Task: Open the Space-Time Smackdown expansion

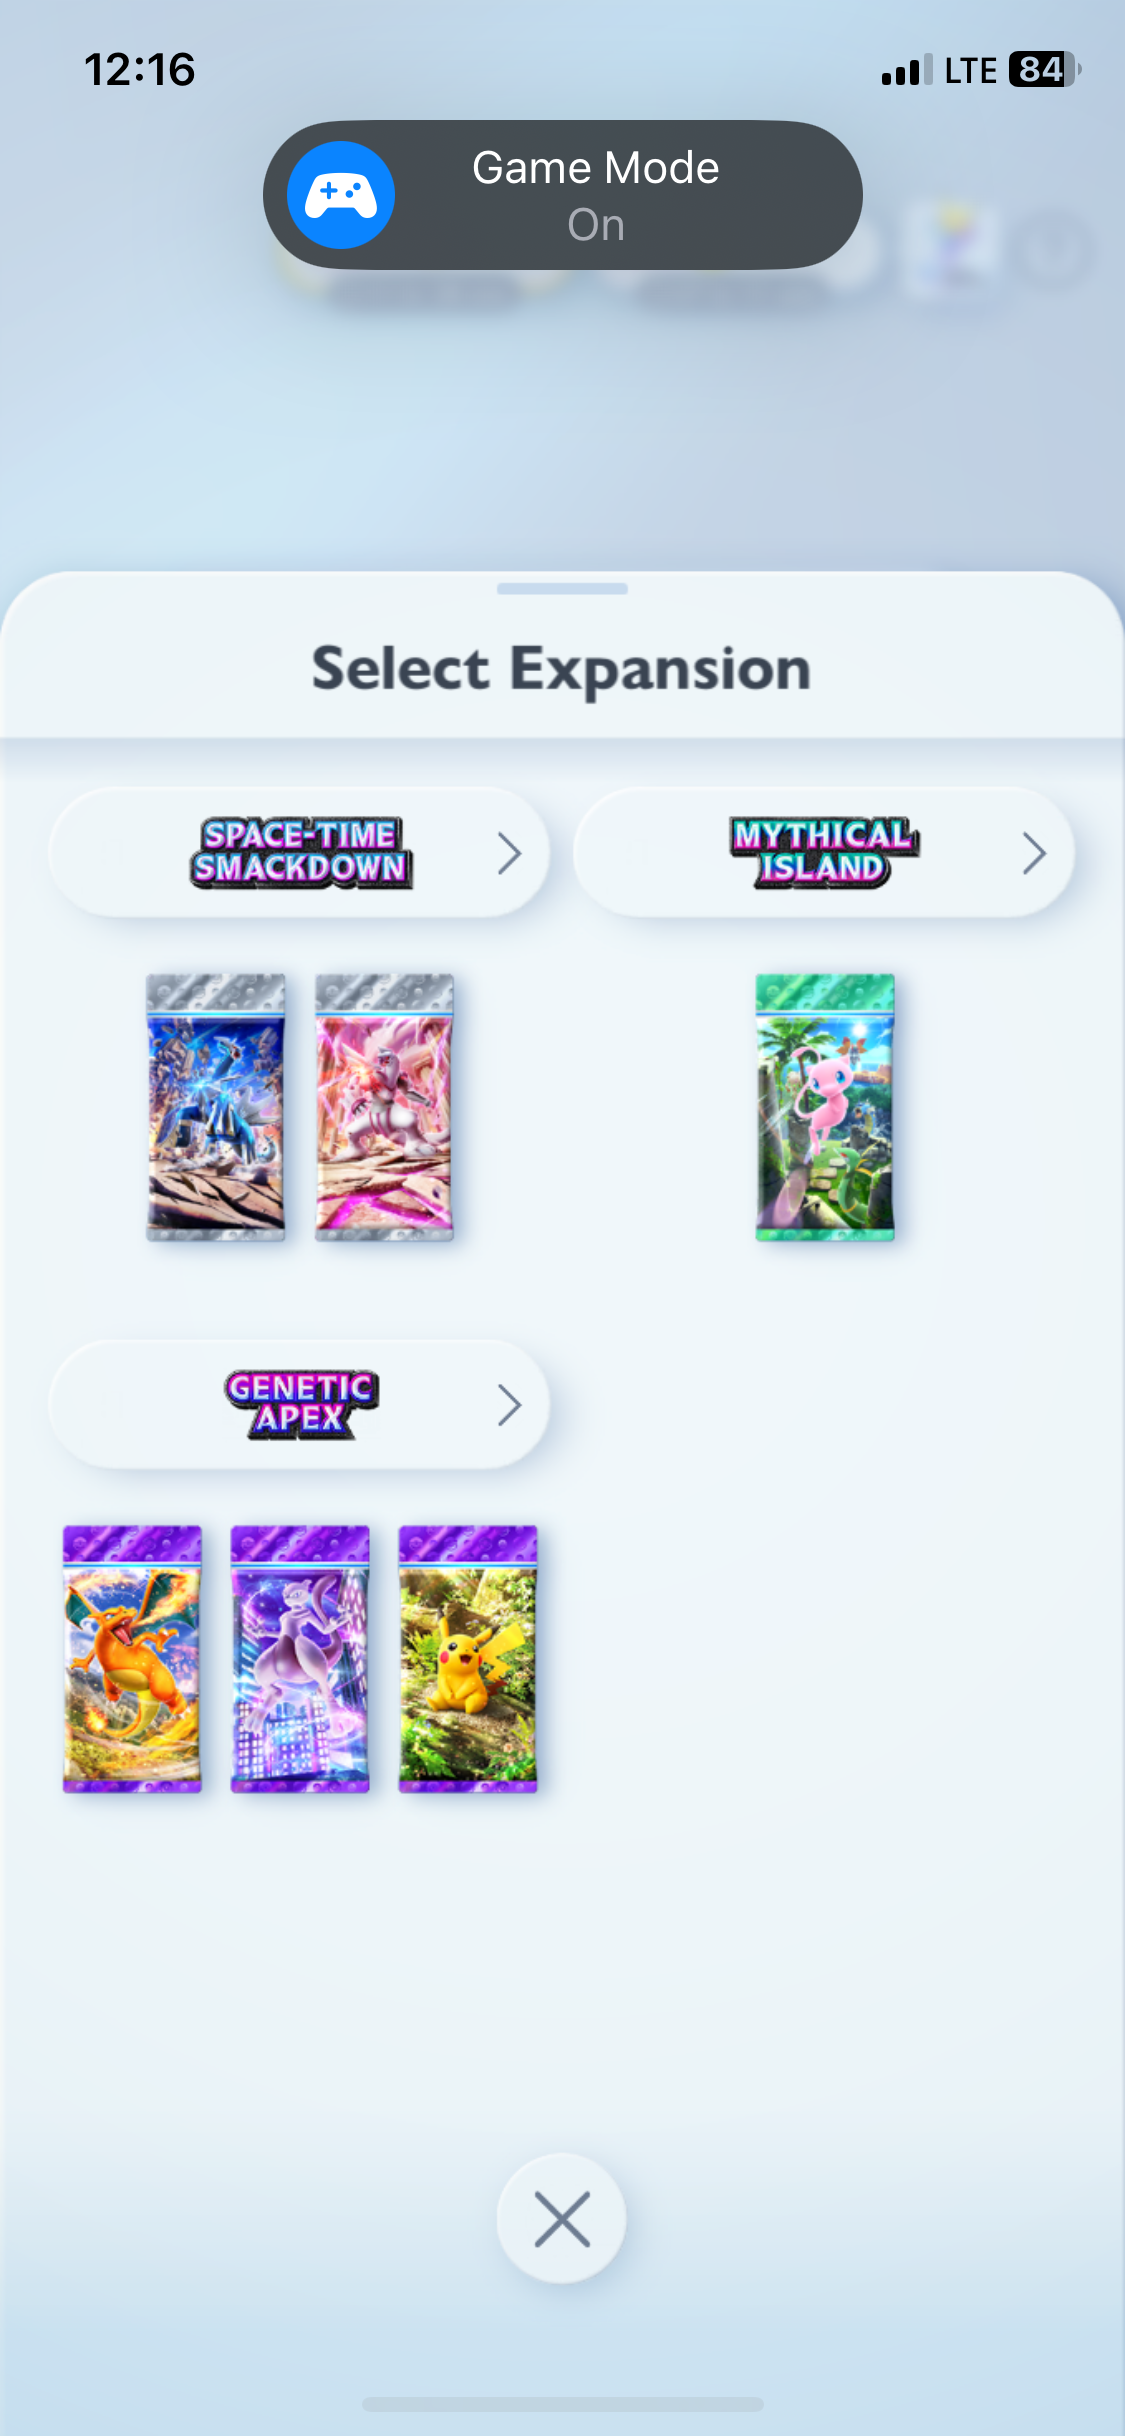Action: click(299, 853)
